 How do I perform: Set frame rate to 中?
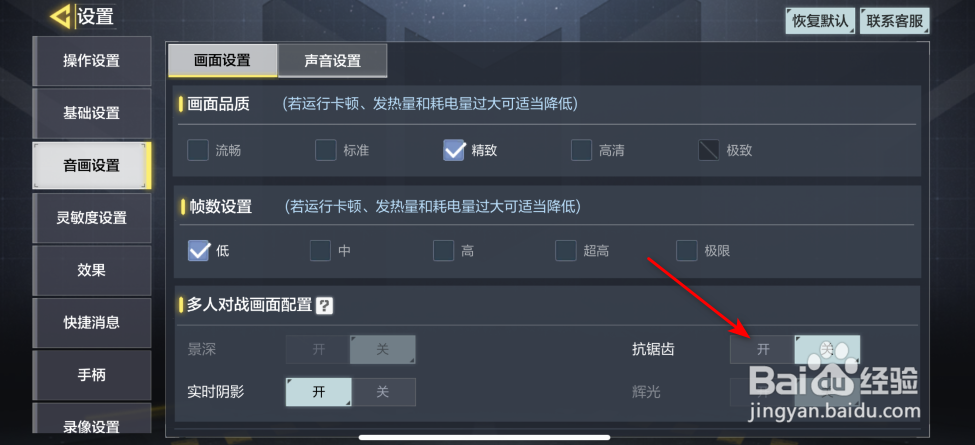[x=320, y=250]
